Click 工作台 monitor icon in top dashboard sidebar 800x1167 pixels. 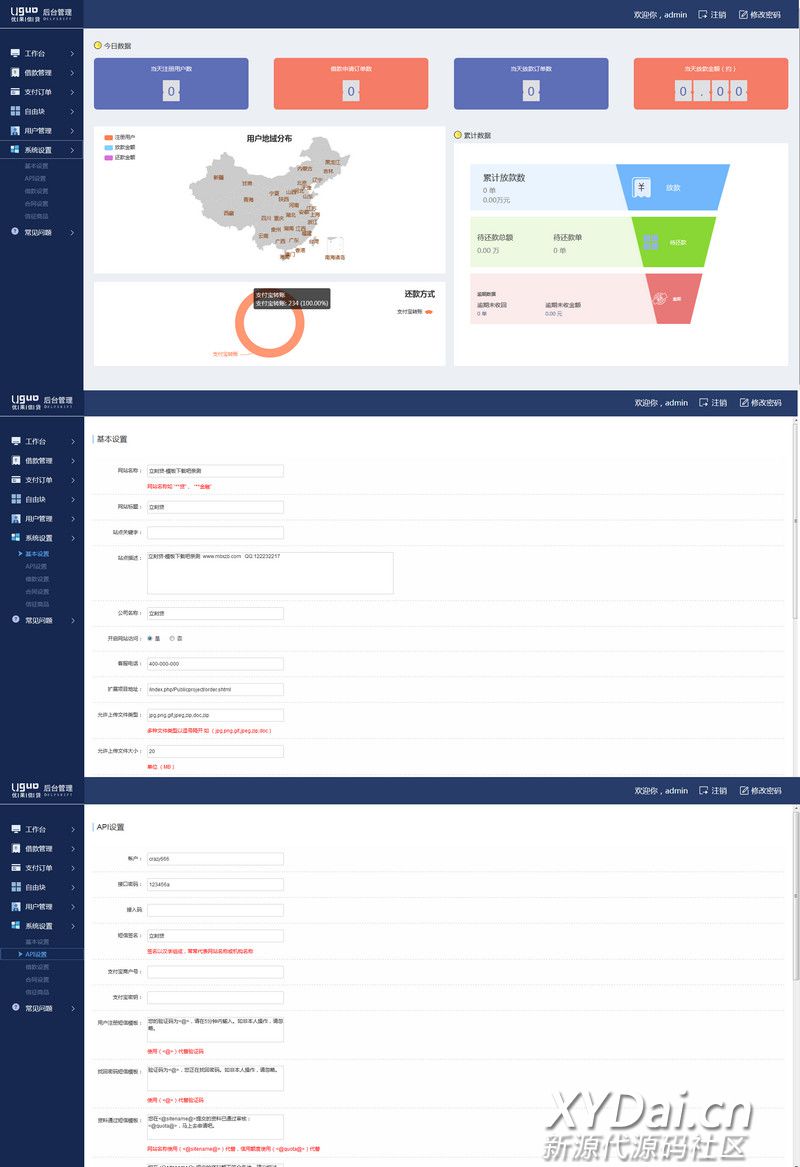tap(15, 53)
